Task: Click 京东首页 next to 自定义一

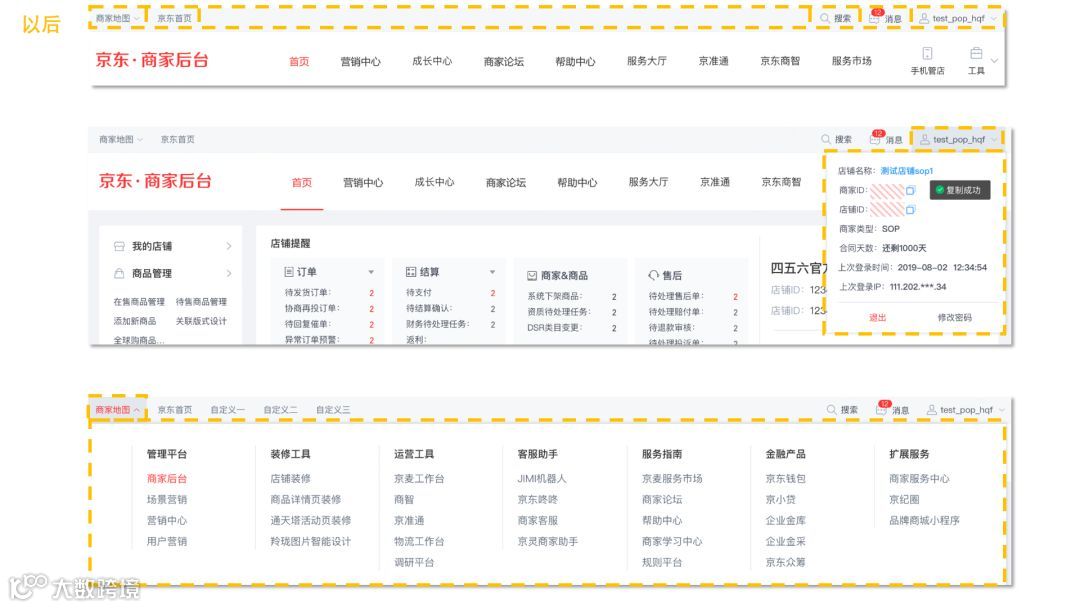Action: tap(175, 410)
